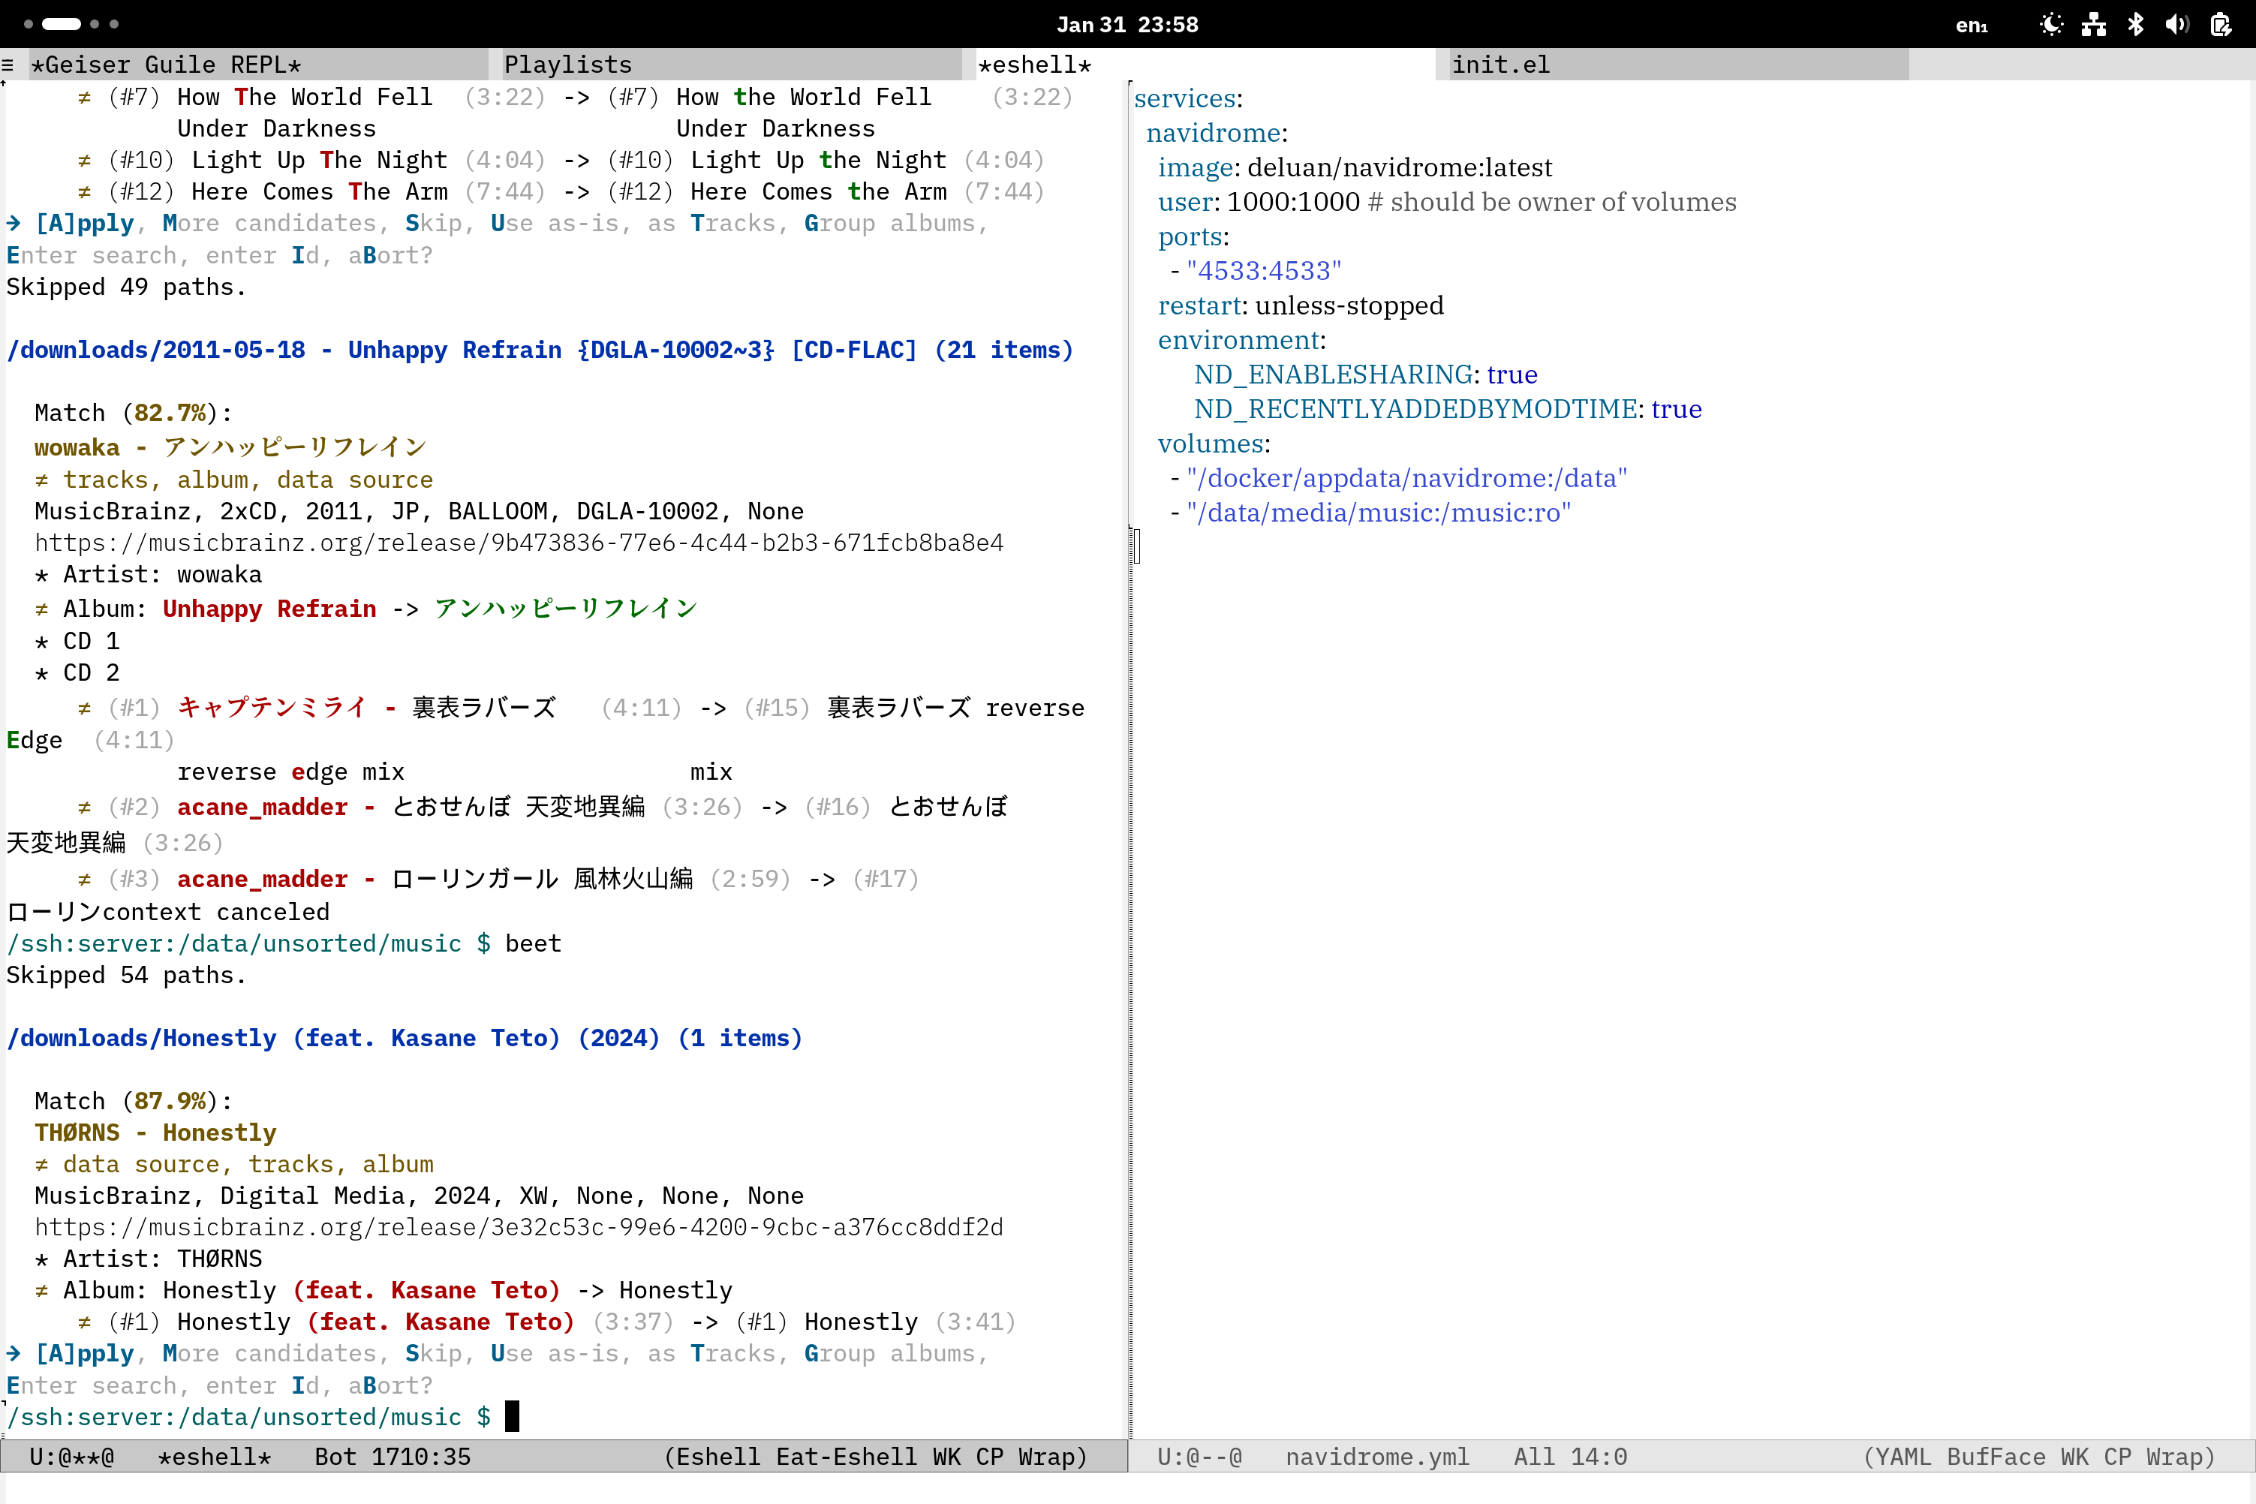Switch to the init.el tab
2256x1504 pixels.
coord(1500,65)
